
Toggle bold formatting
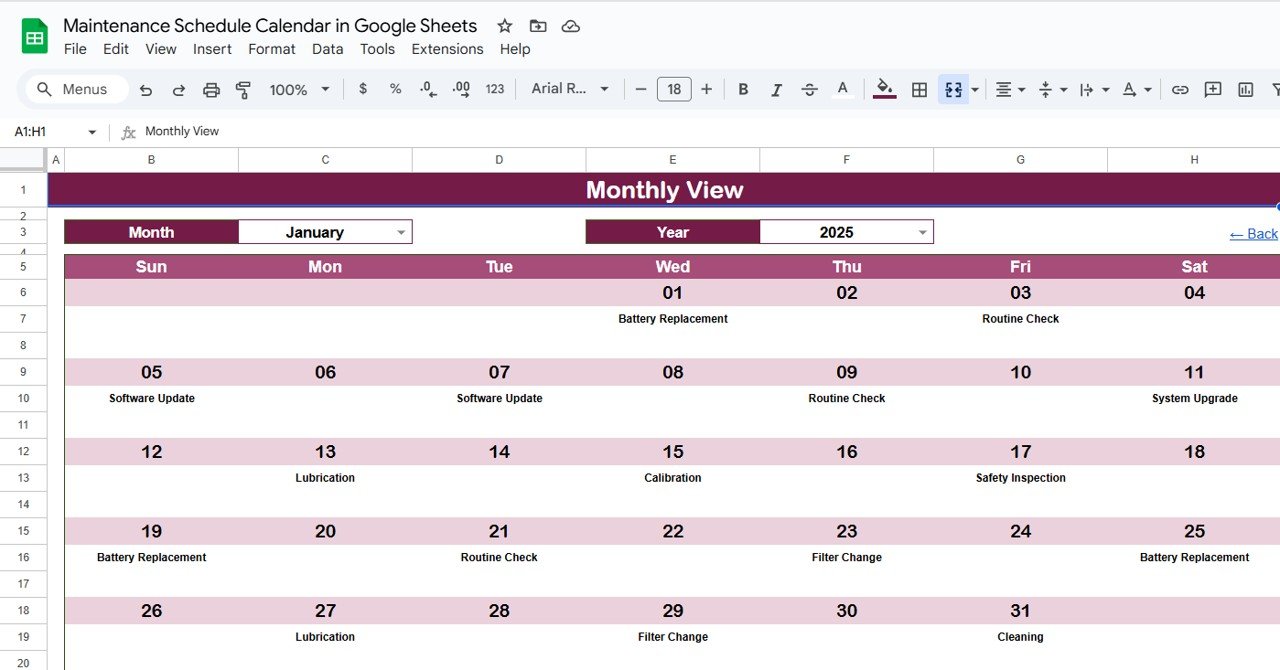tap(743, 89)
